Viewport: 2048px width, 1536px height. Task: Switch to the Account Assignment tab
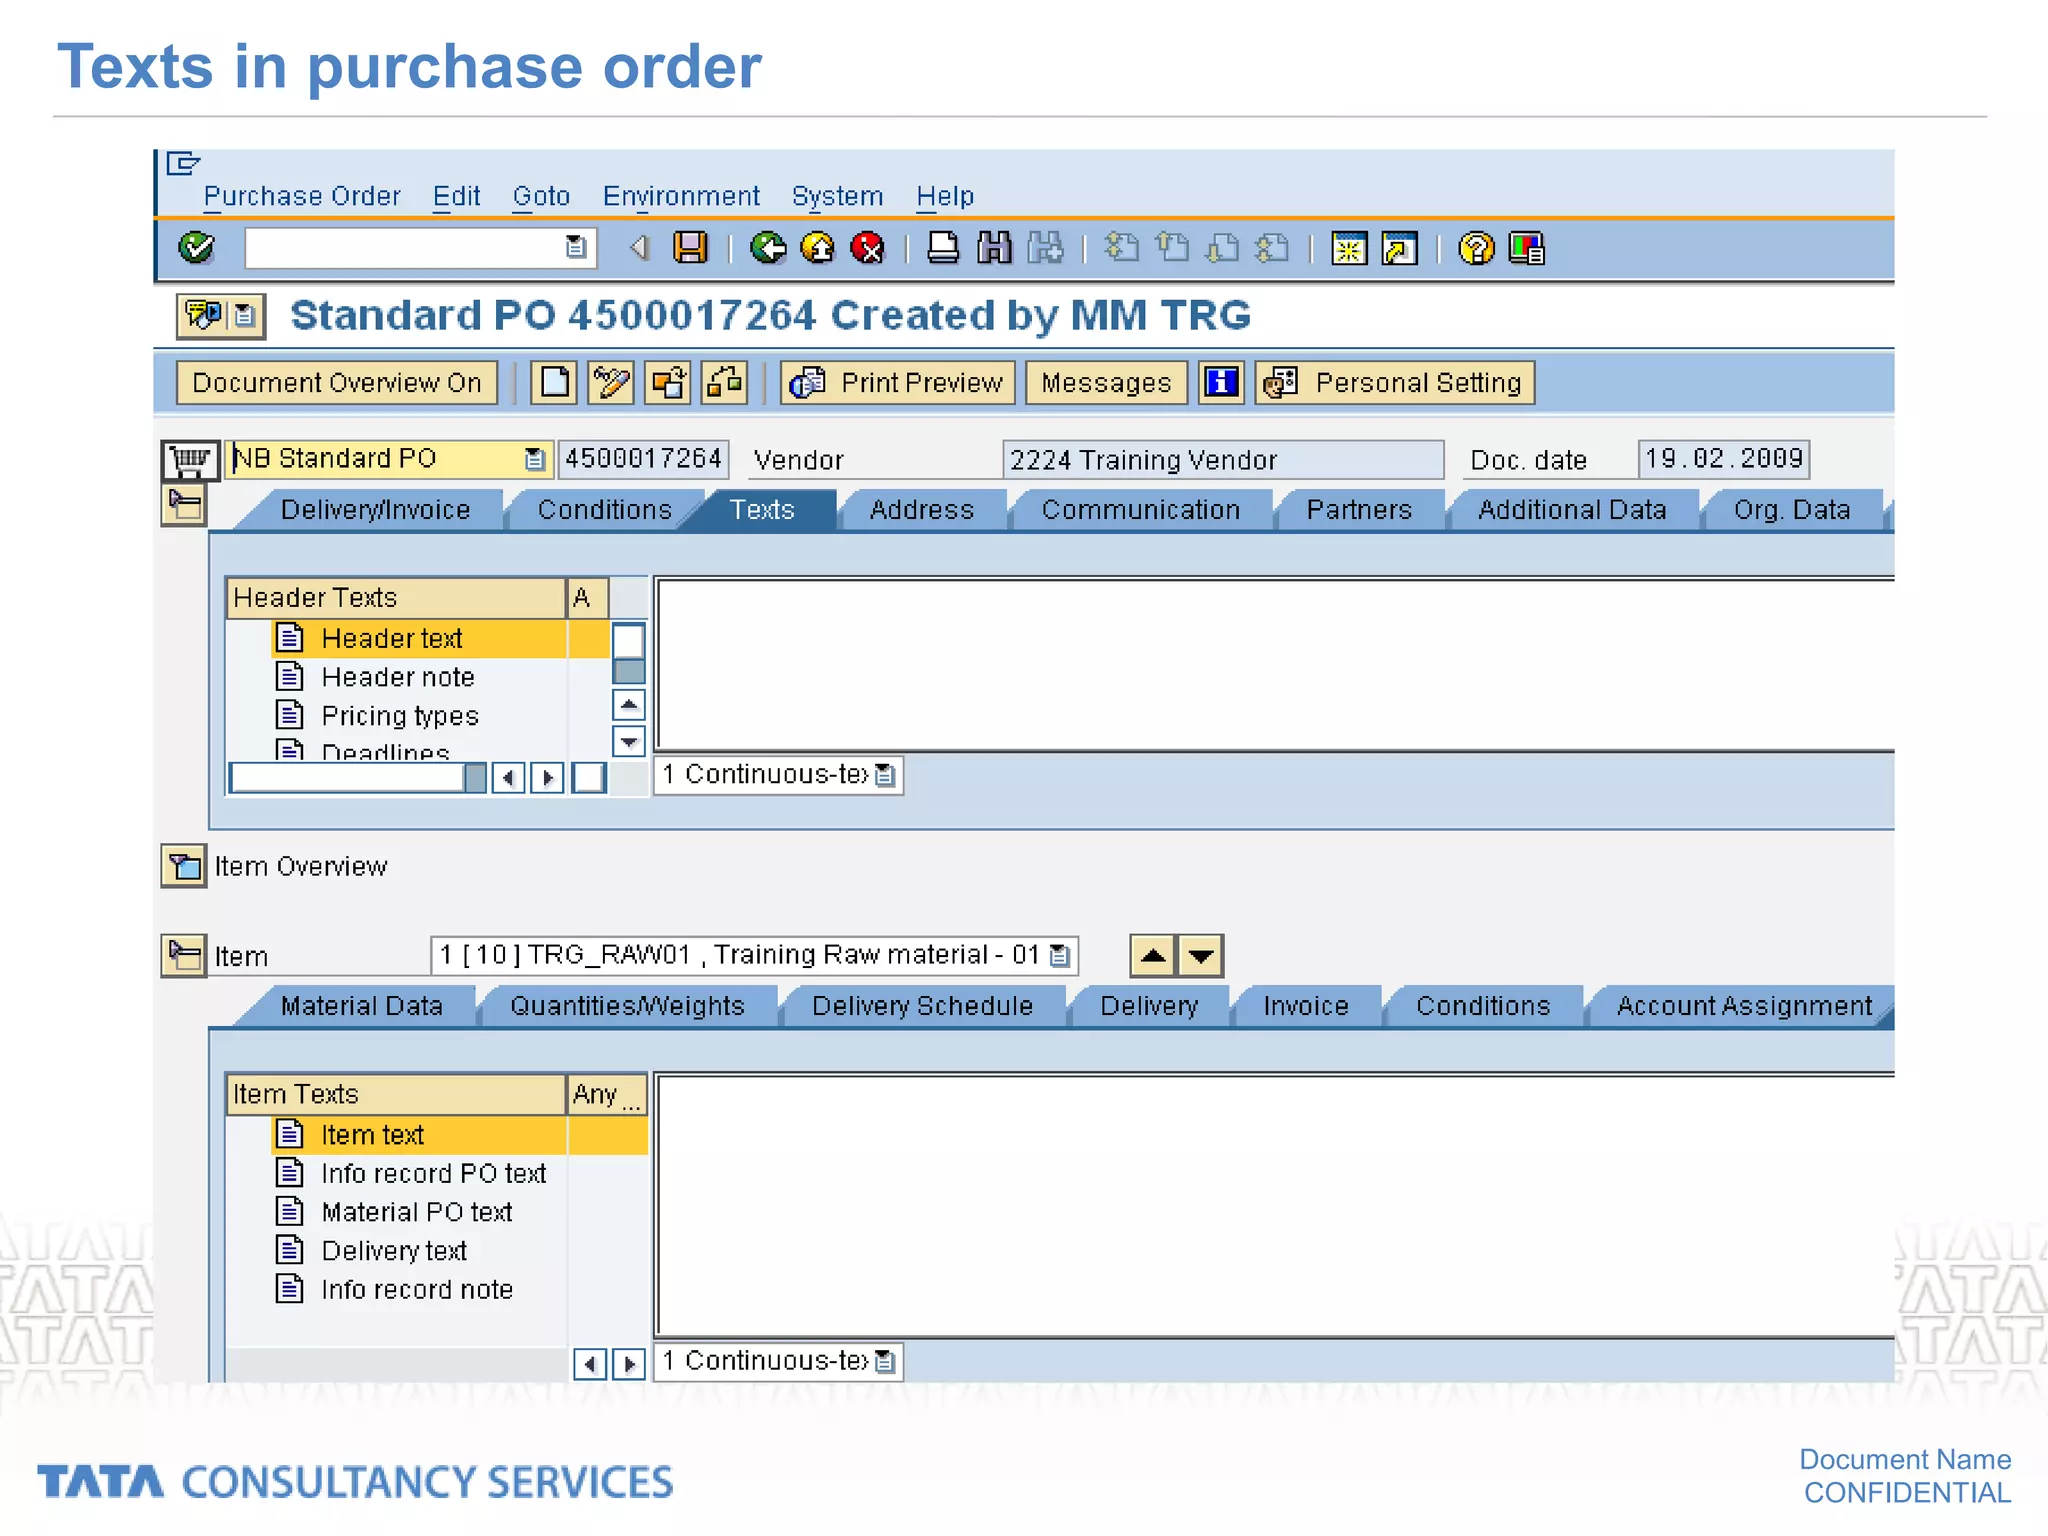point(1744,1006)
